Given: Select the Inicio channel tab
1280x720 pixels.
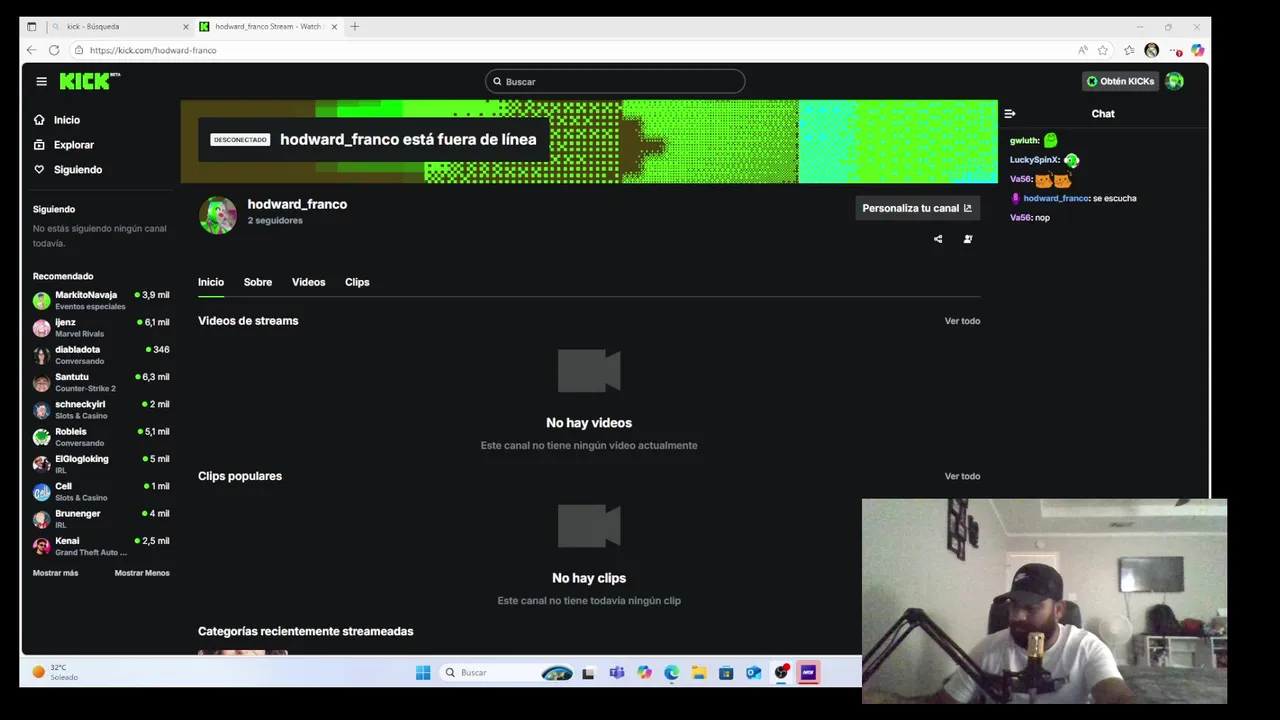Looking at the screenshot, I should 211,282.
